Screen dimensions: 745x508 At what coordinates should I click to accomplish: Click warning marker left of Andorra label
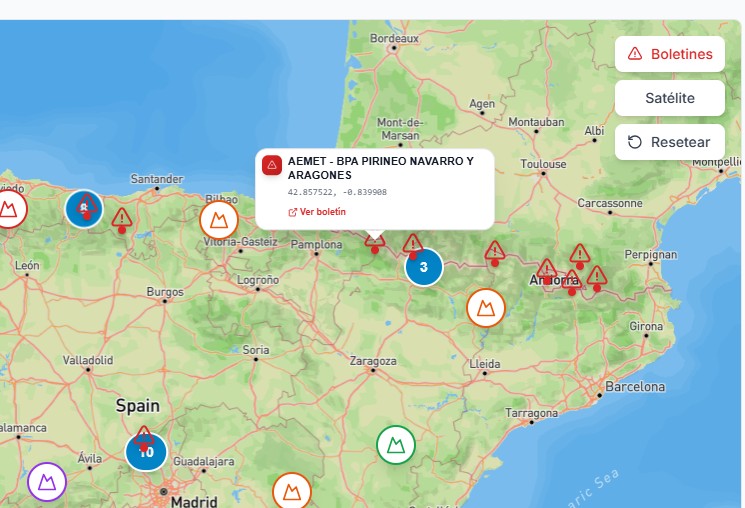[547, 271]
